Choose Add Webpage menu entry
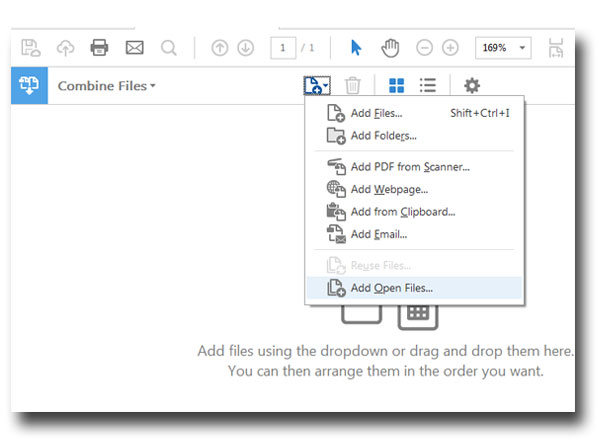The width and height of the screenshot is (600, 448). pos(389,189)
